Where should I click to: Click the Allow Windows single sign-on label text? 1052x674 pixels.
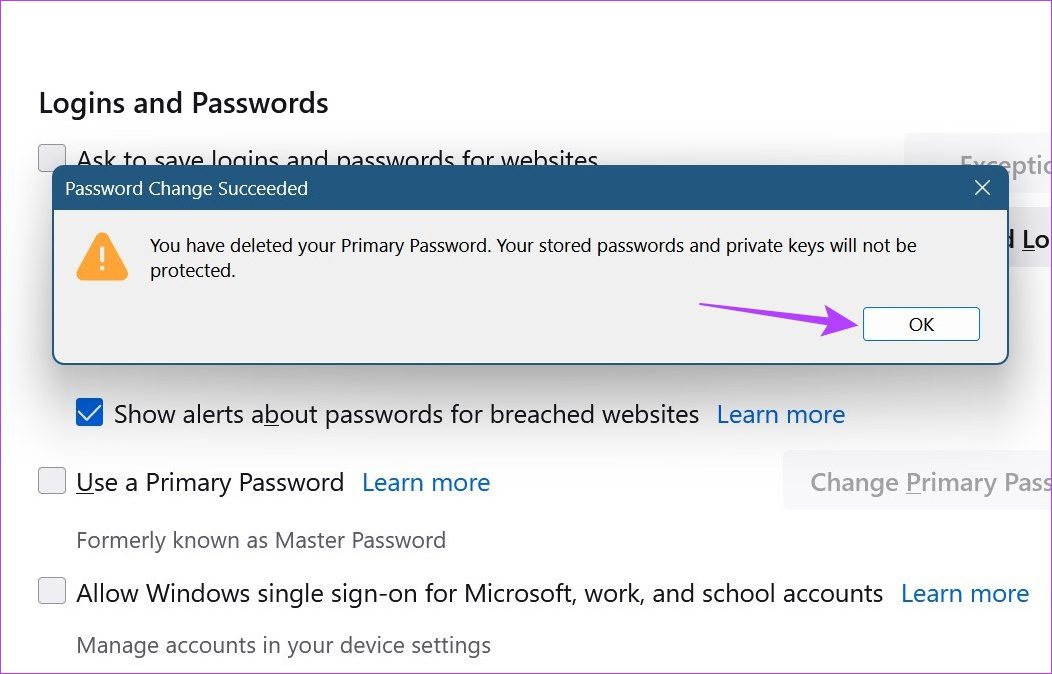[480, 593]
